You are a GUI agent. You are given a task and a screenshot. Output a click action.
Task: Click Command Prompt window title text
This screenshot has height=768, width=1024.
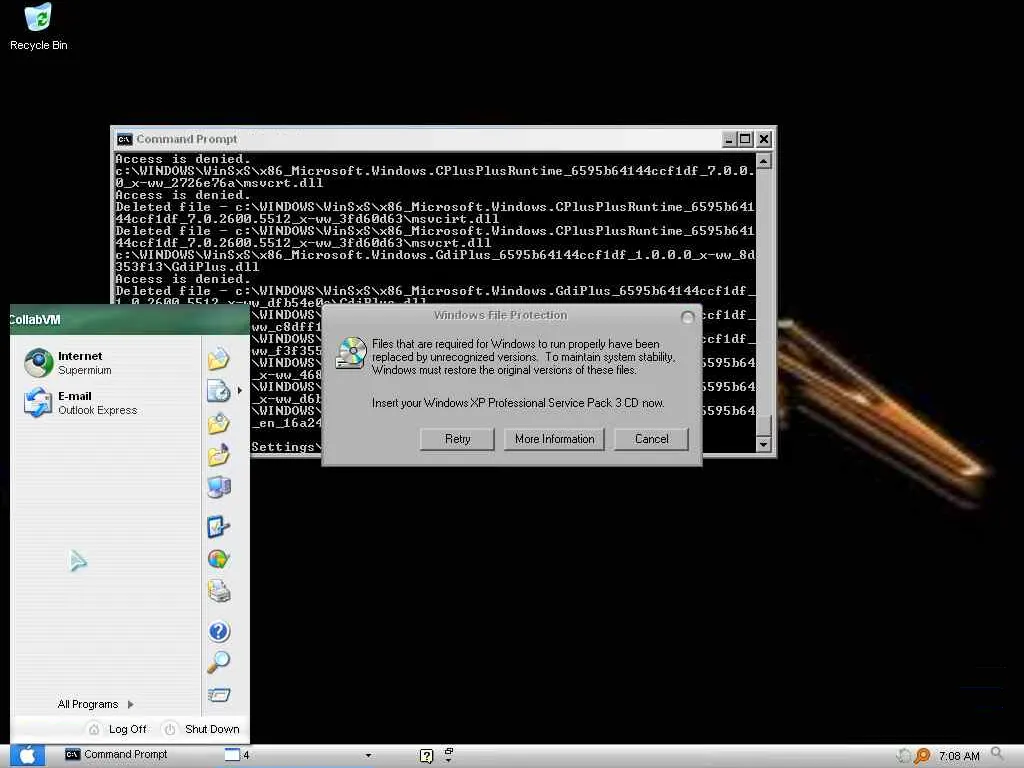point(187,139)
